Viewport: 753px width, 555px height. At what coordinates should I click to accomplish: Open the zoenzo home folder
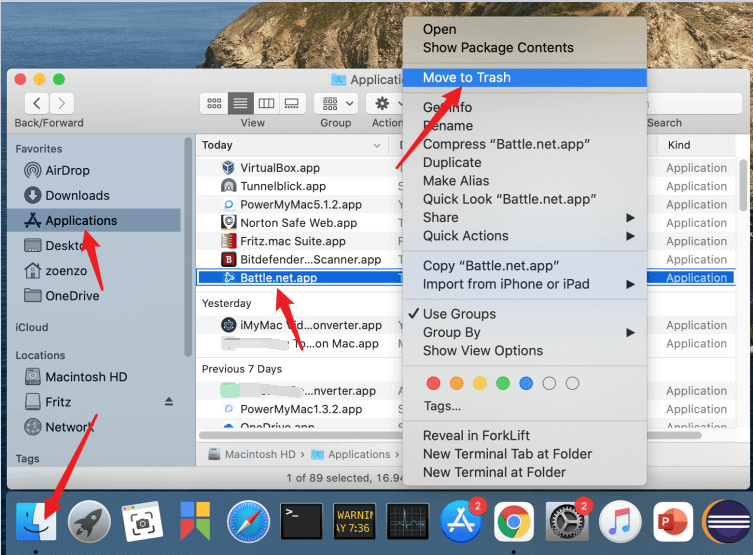[x=56, y=271]
